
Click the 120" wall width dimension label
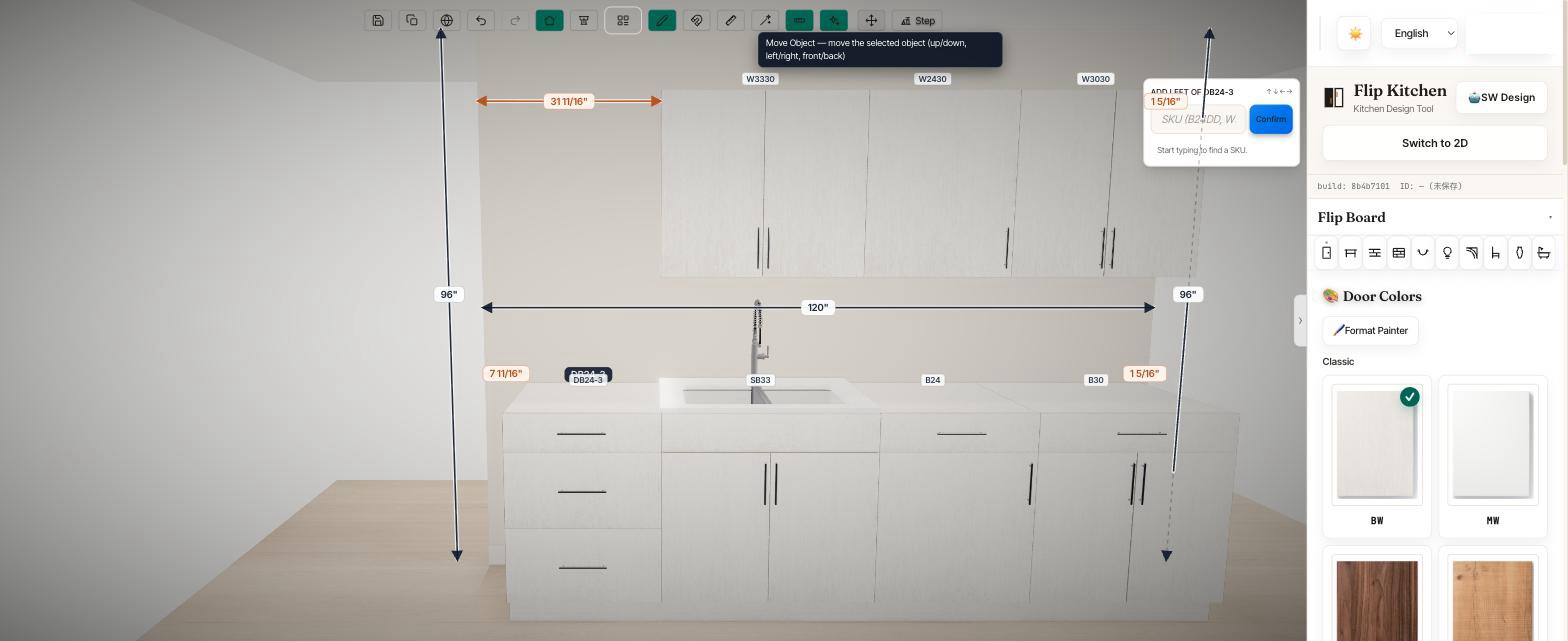pos(818,307)
